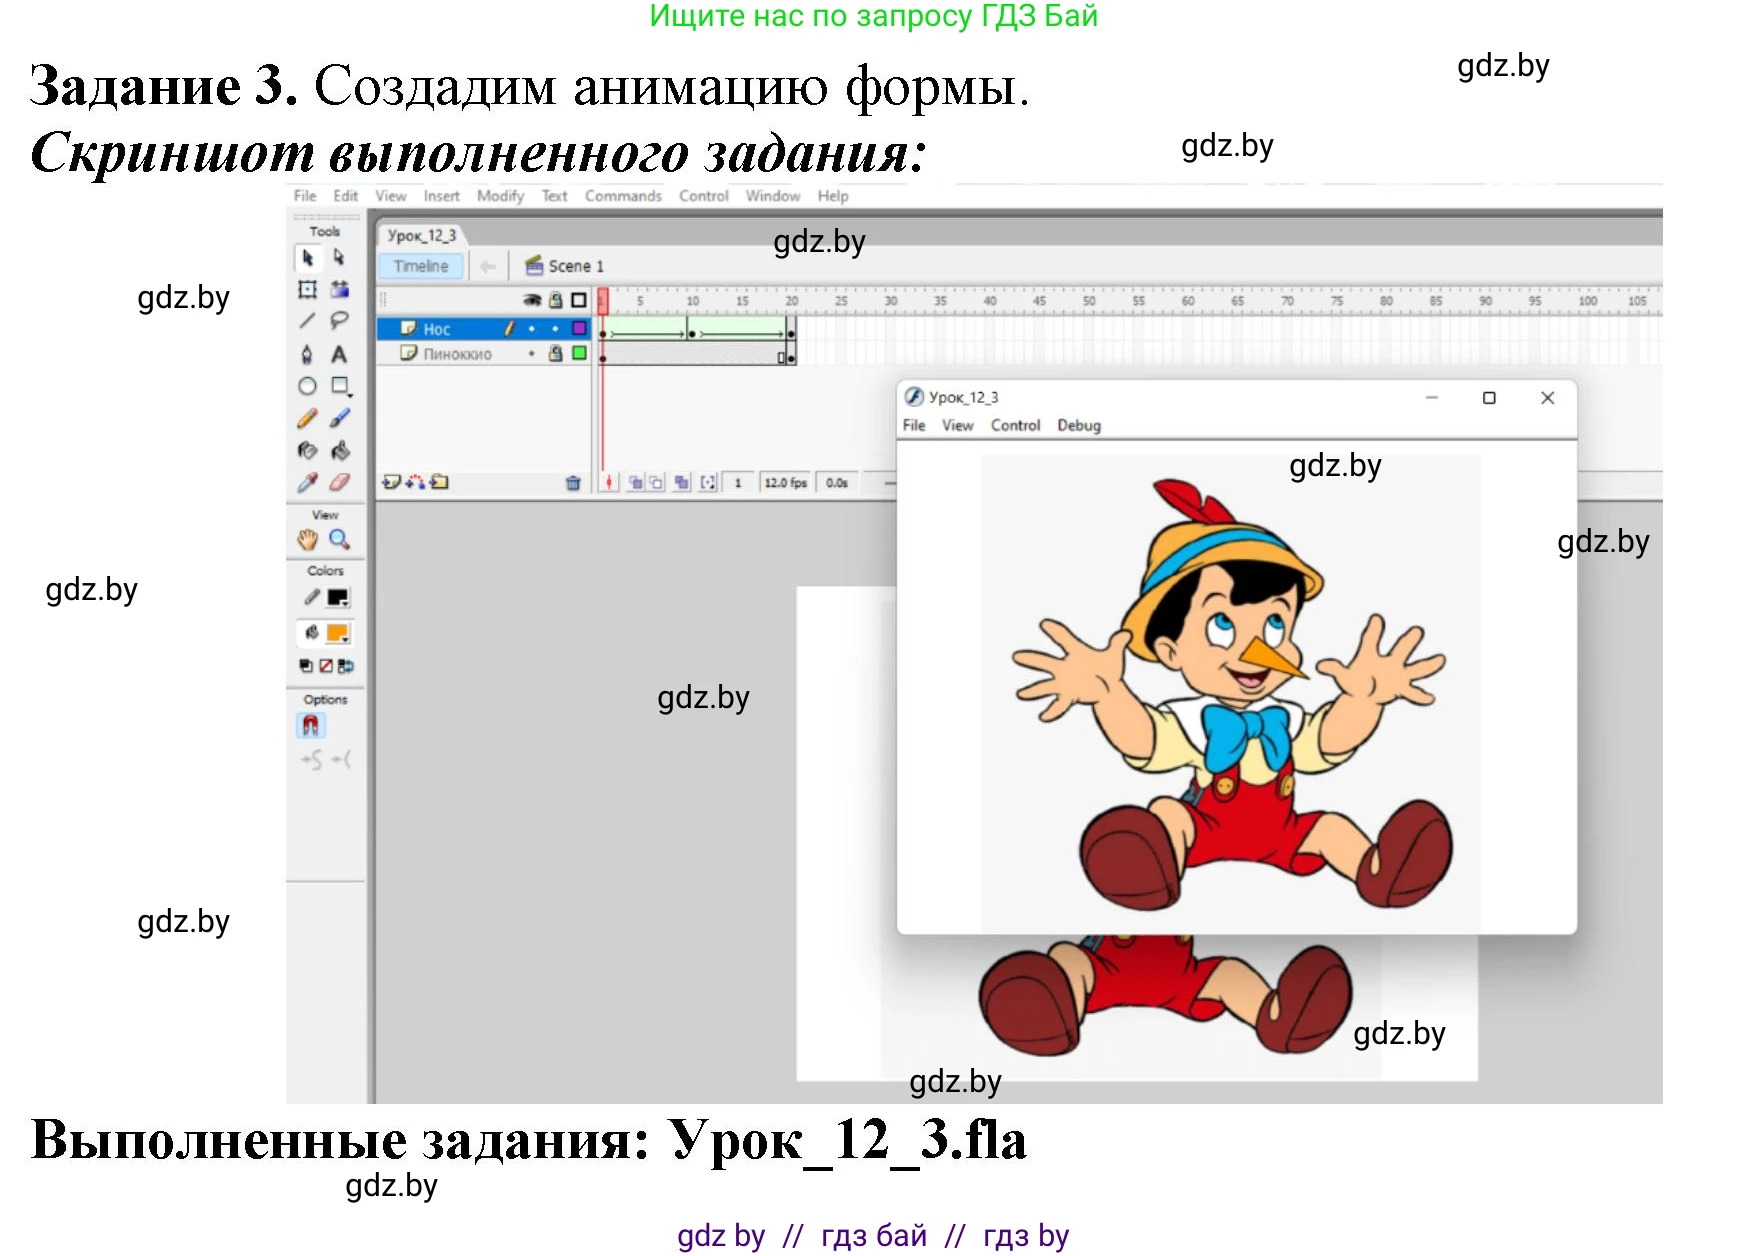Expand Rectangle tool options arrow
The width and height of the screenshot is (1749, 1256).
349,395
